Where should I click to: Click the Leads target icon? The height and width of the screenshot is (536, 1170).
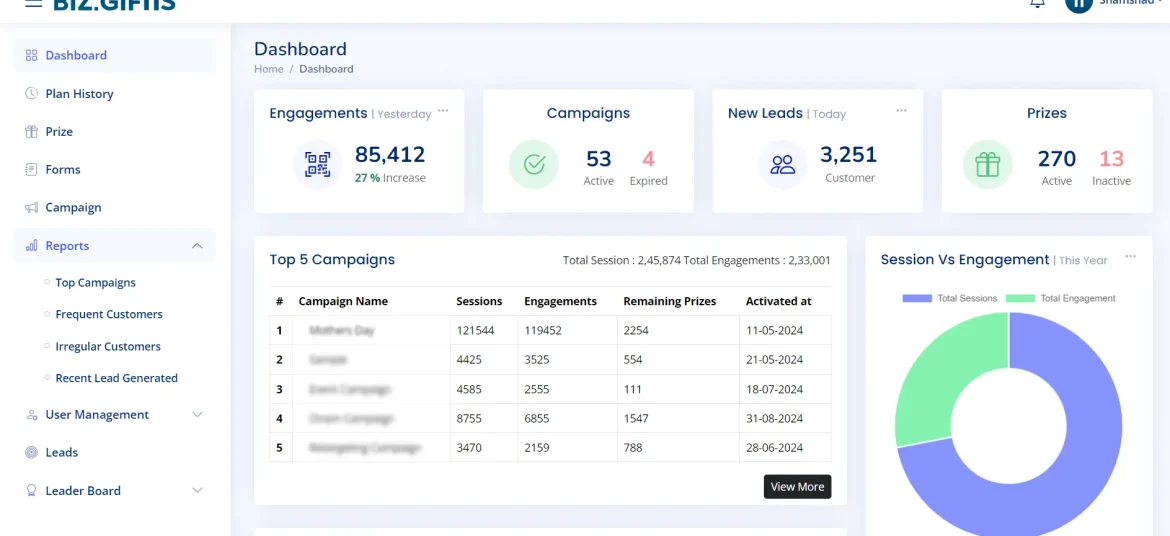[x=31, y=452]
